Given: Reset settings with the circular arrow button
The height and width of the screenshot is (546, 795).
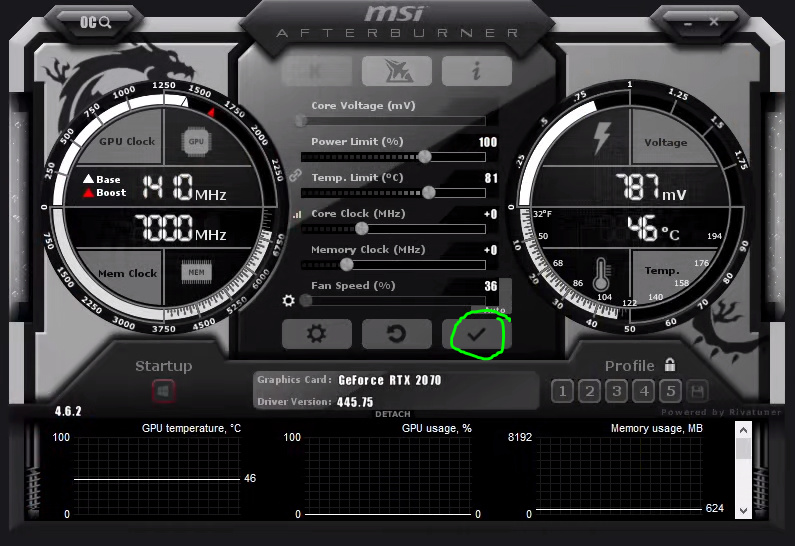Looking at the screenshot, I should pyautogui.click(x=397, y=334).
